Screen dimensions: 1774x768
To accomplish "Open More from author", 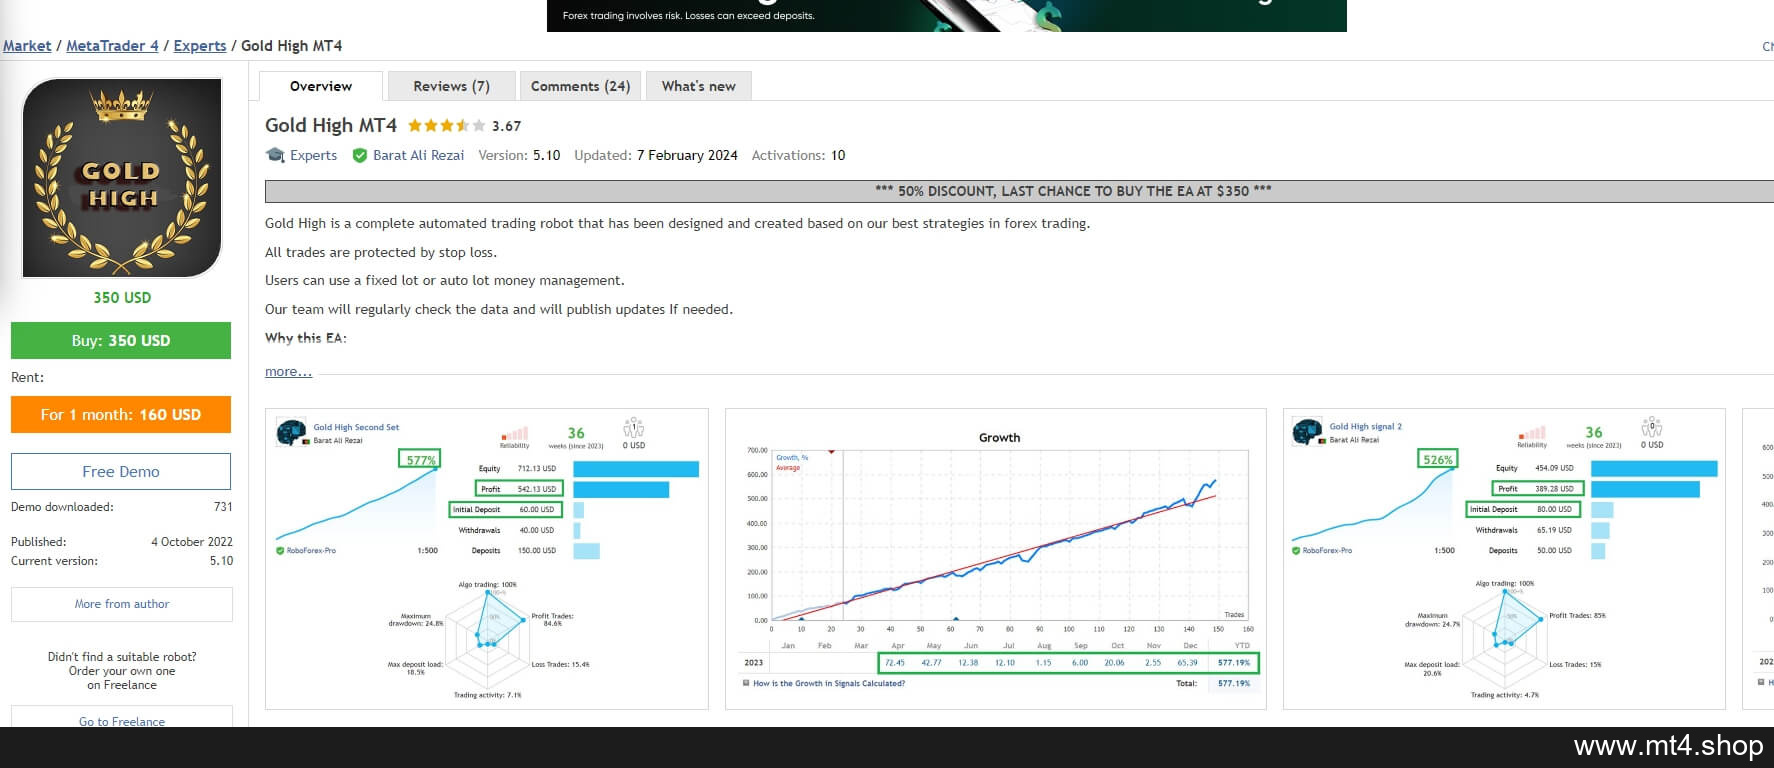I will pyautogui.click(x=122, y=604).
